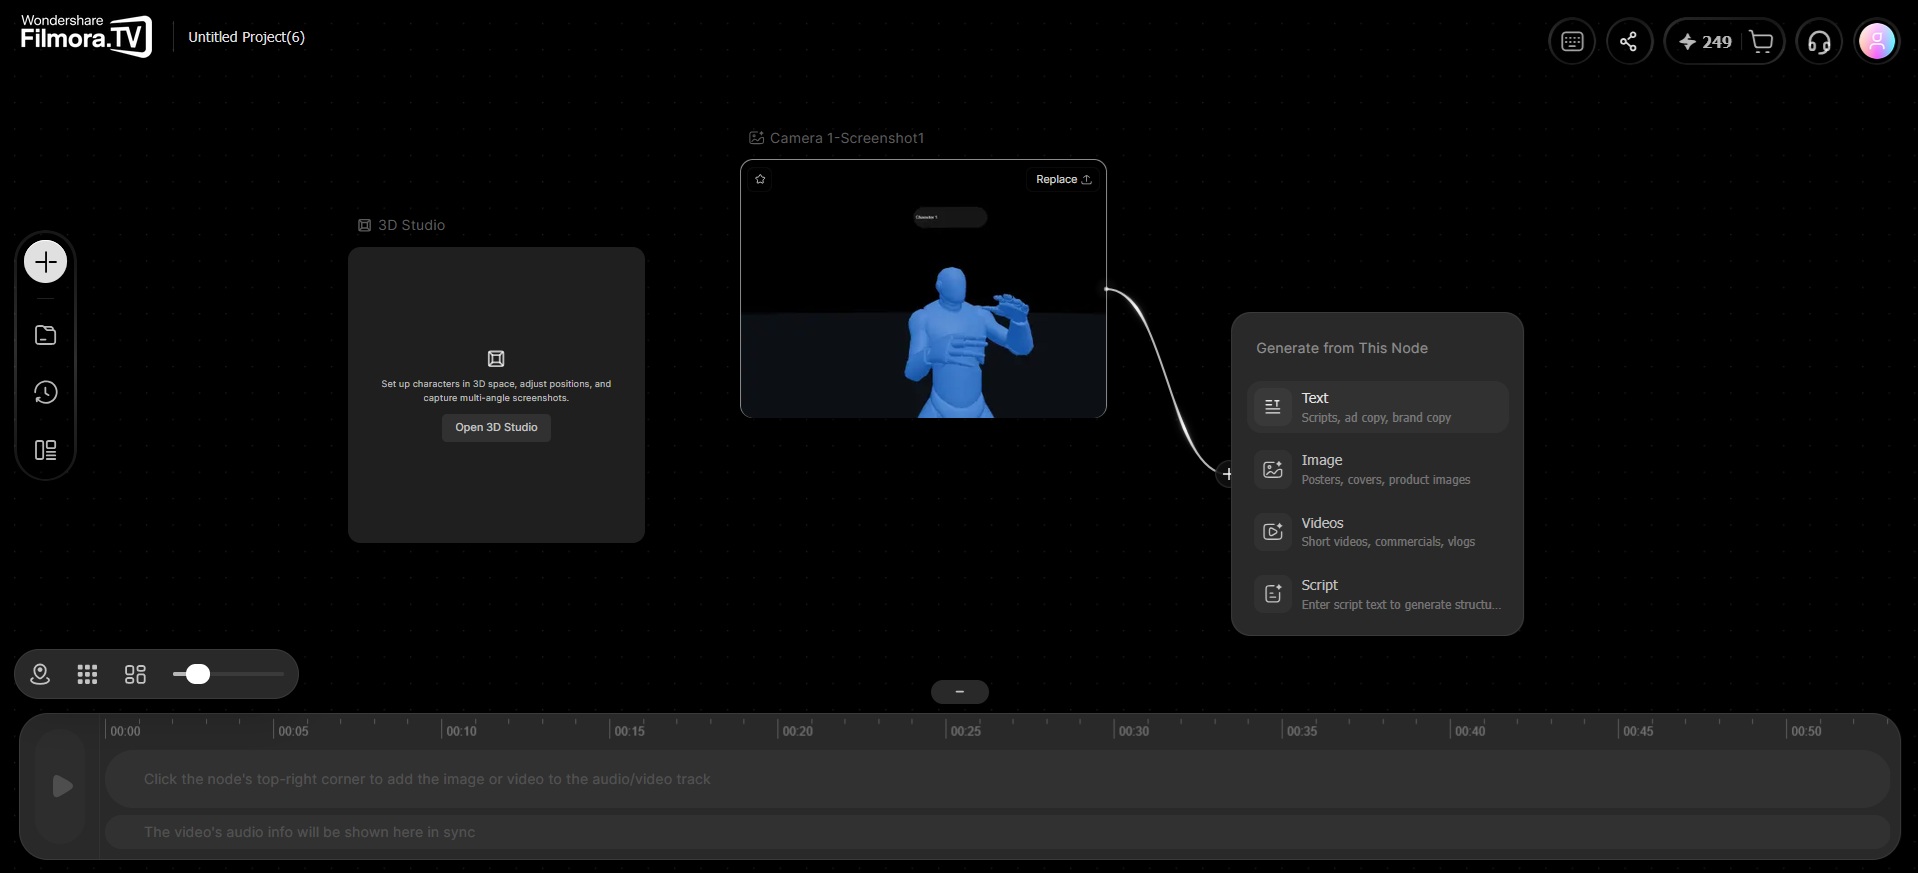Click the audio info track row
This screenshot has height=873, width=1918.
click(997, 832)
